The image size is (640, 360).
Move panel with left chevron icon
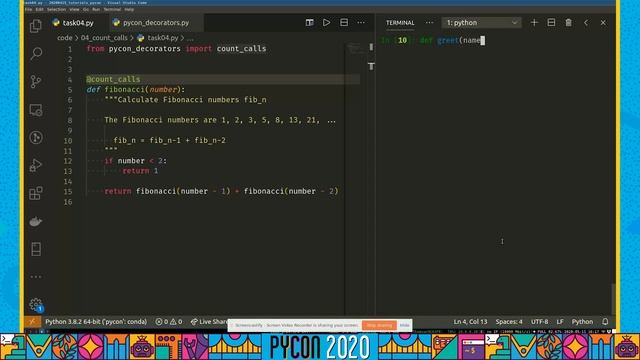(x=586, y=22)
